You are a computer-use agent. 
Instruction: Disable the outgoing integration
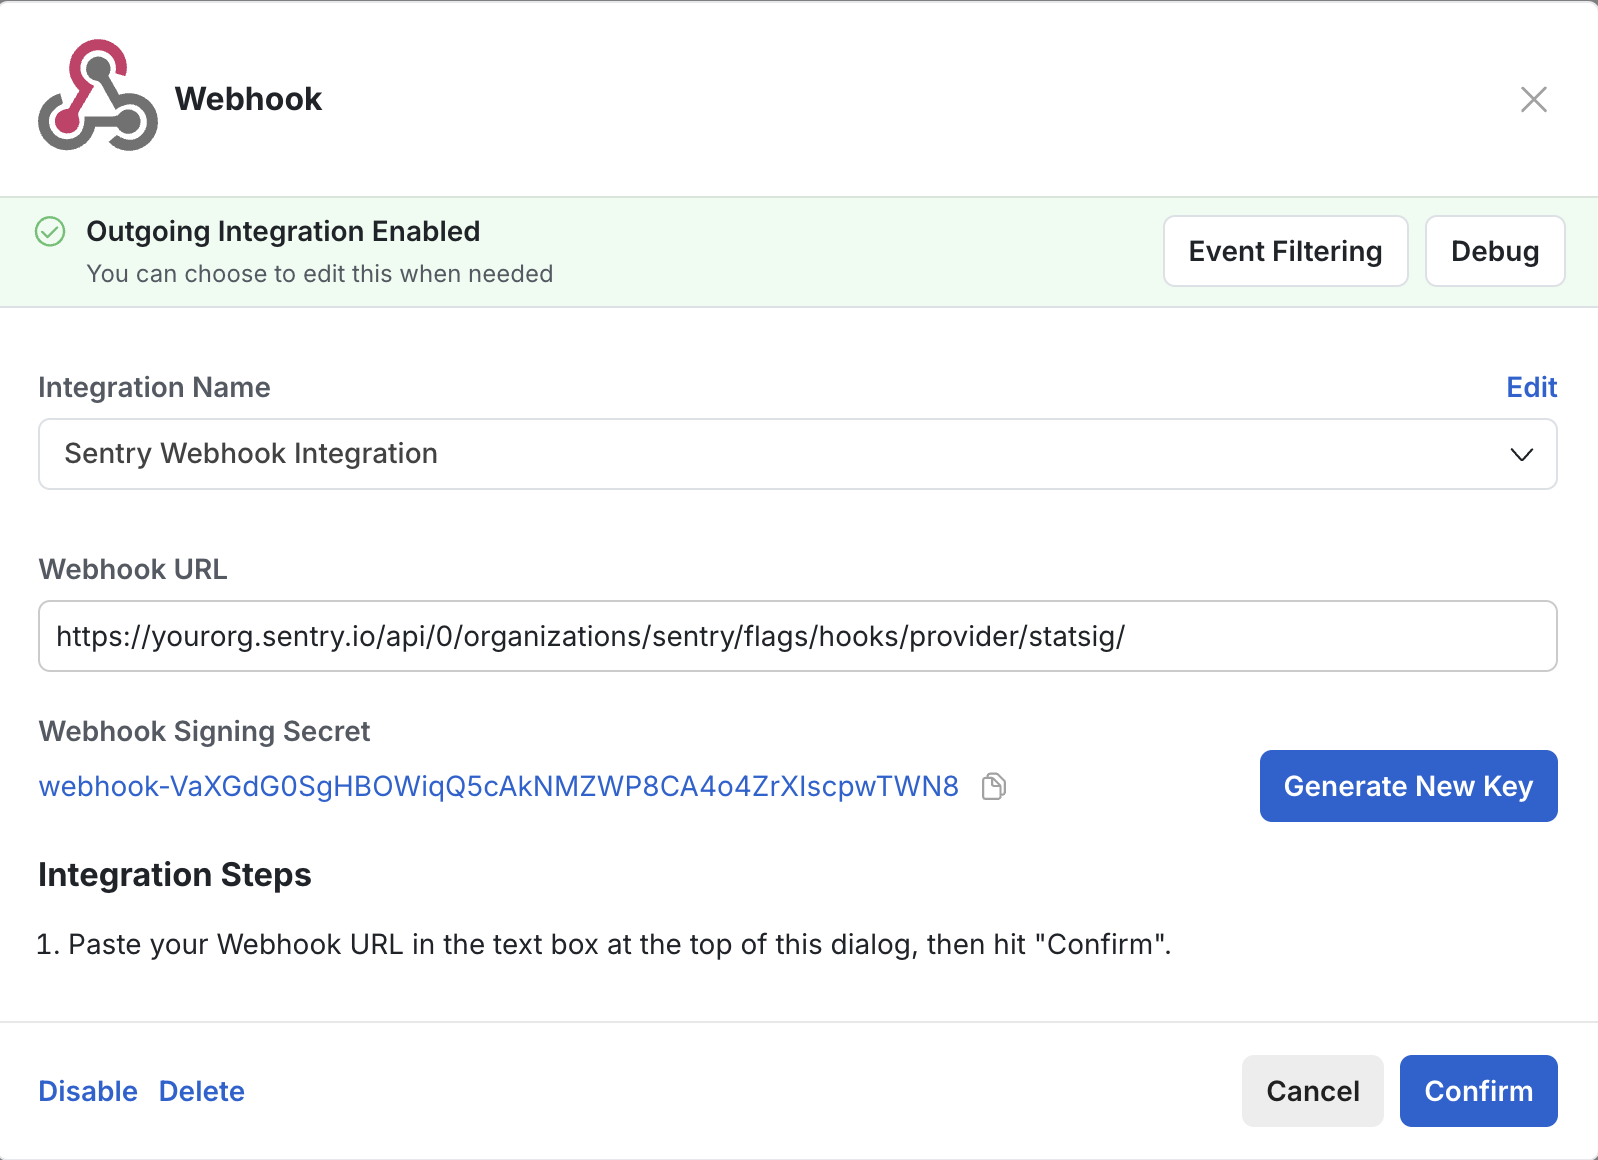click(x=88, y=1091)
